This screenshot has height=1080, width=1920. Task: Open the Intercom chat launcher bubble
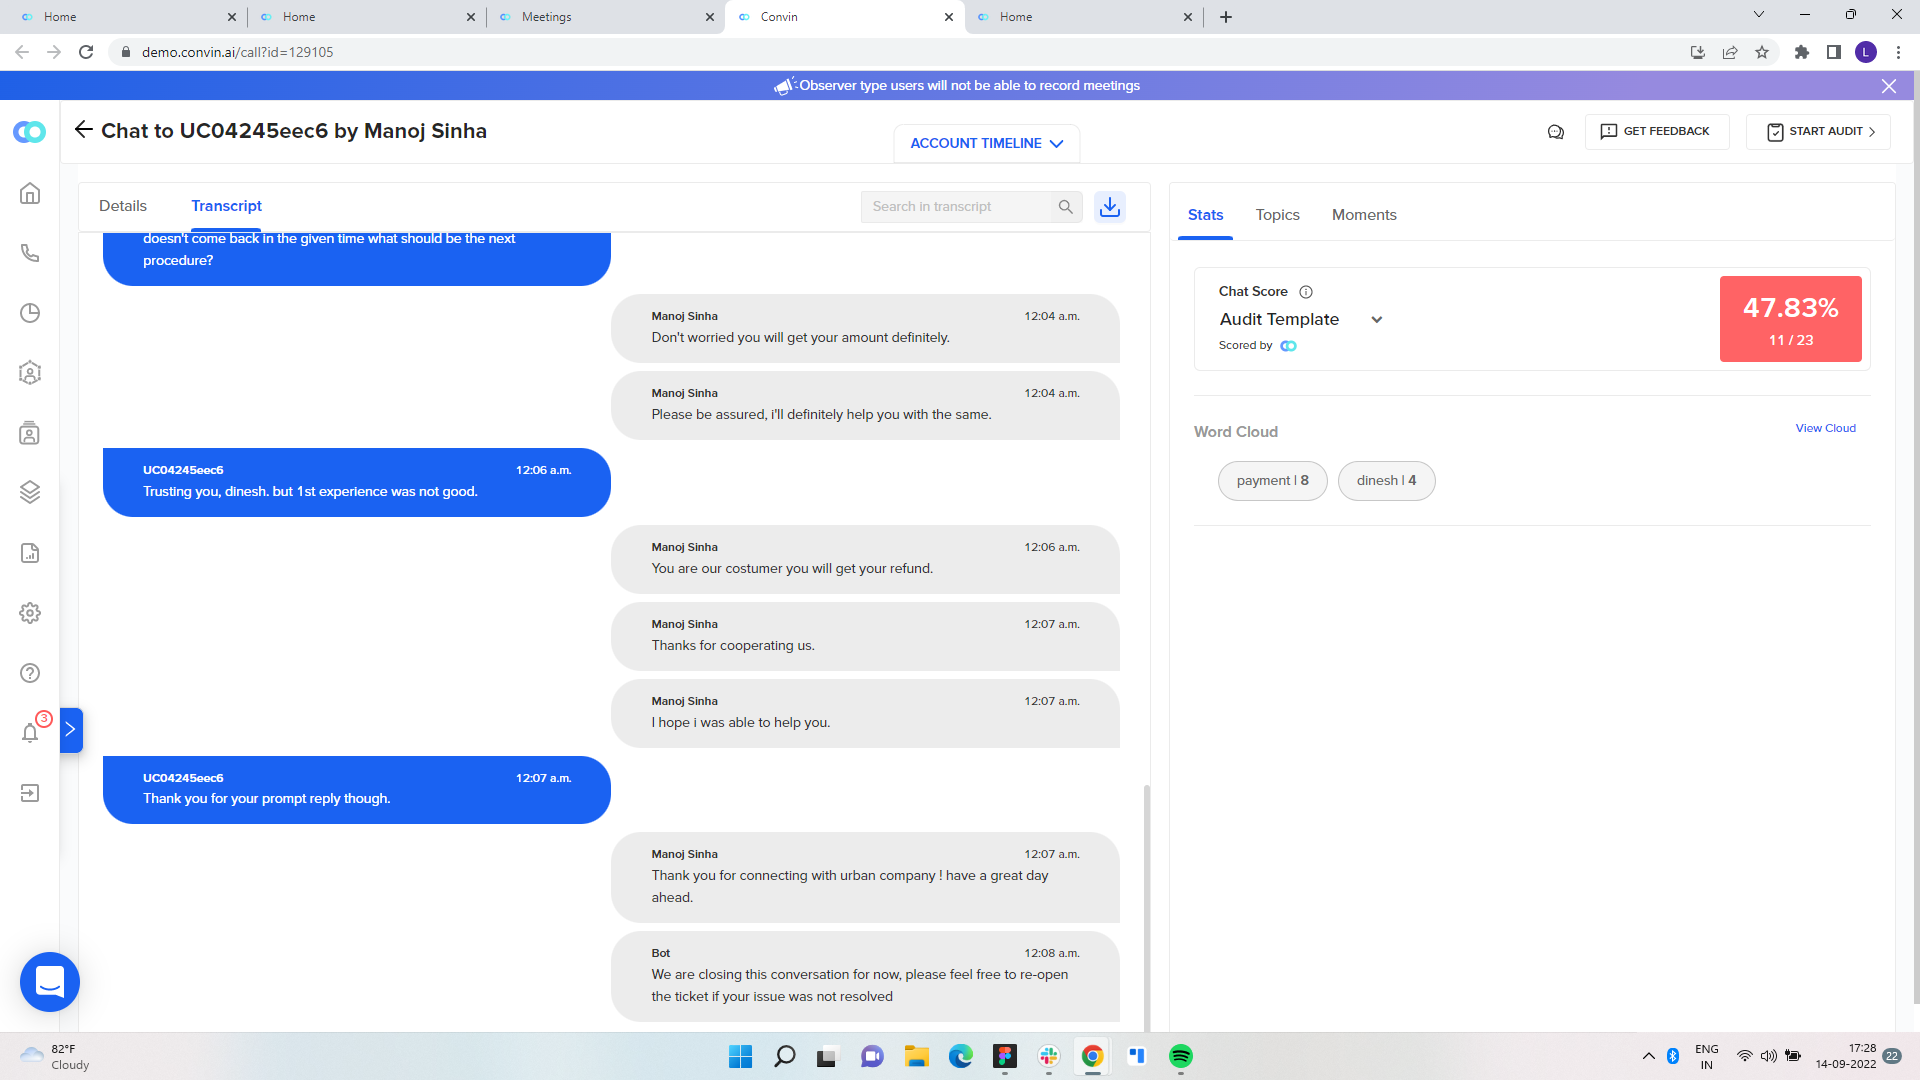(50, 982)
